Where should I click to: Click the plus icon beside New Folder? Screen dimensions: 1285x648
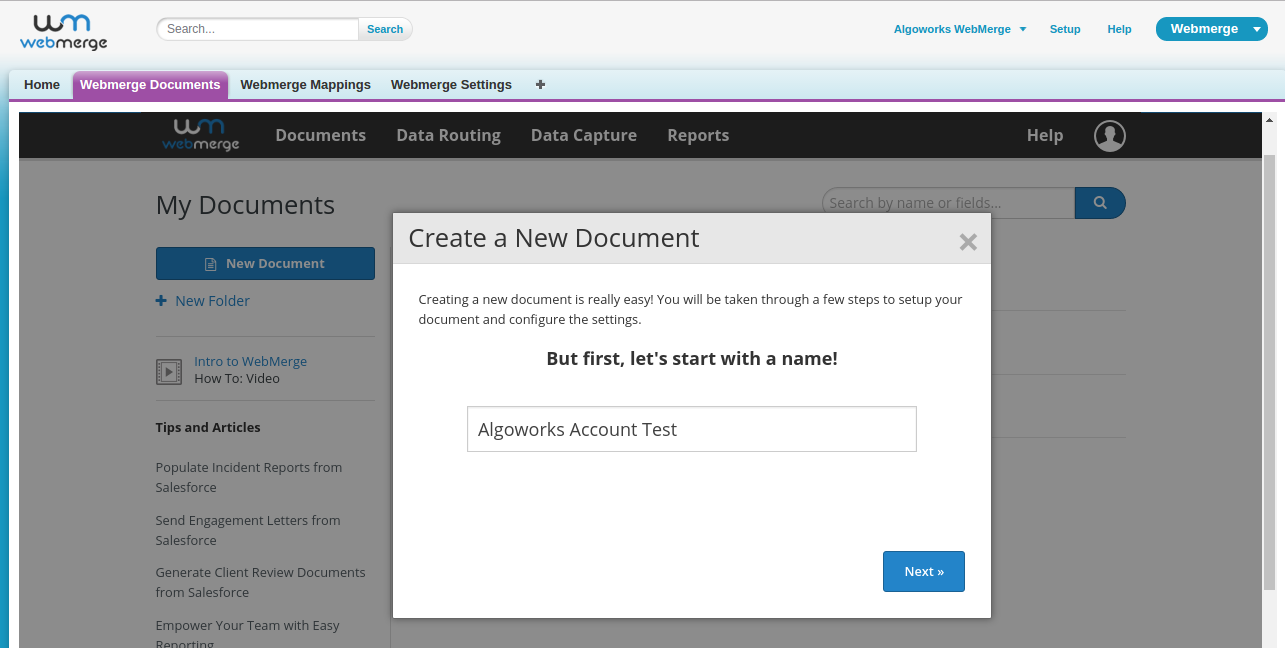(161, 301)
